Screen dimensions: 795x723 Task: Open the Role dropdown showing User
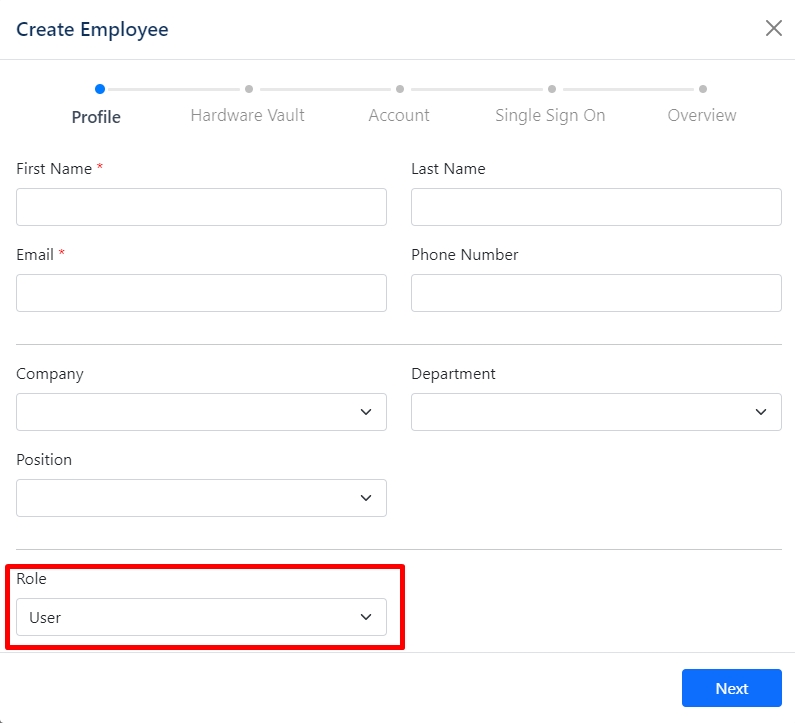point(201,617)
